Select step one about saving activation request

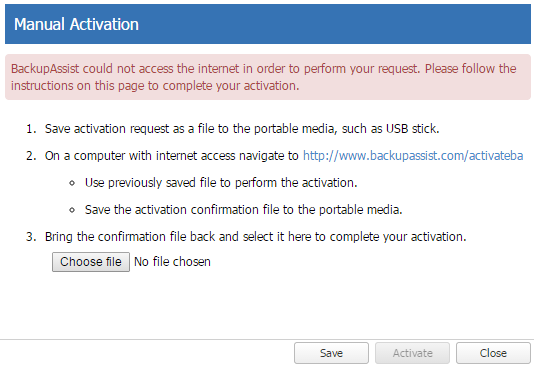pyautogui.click(x=242, y=129)
